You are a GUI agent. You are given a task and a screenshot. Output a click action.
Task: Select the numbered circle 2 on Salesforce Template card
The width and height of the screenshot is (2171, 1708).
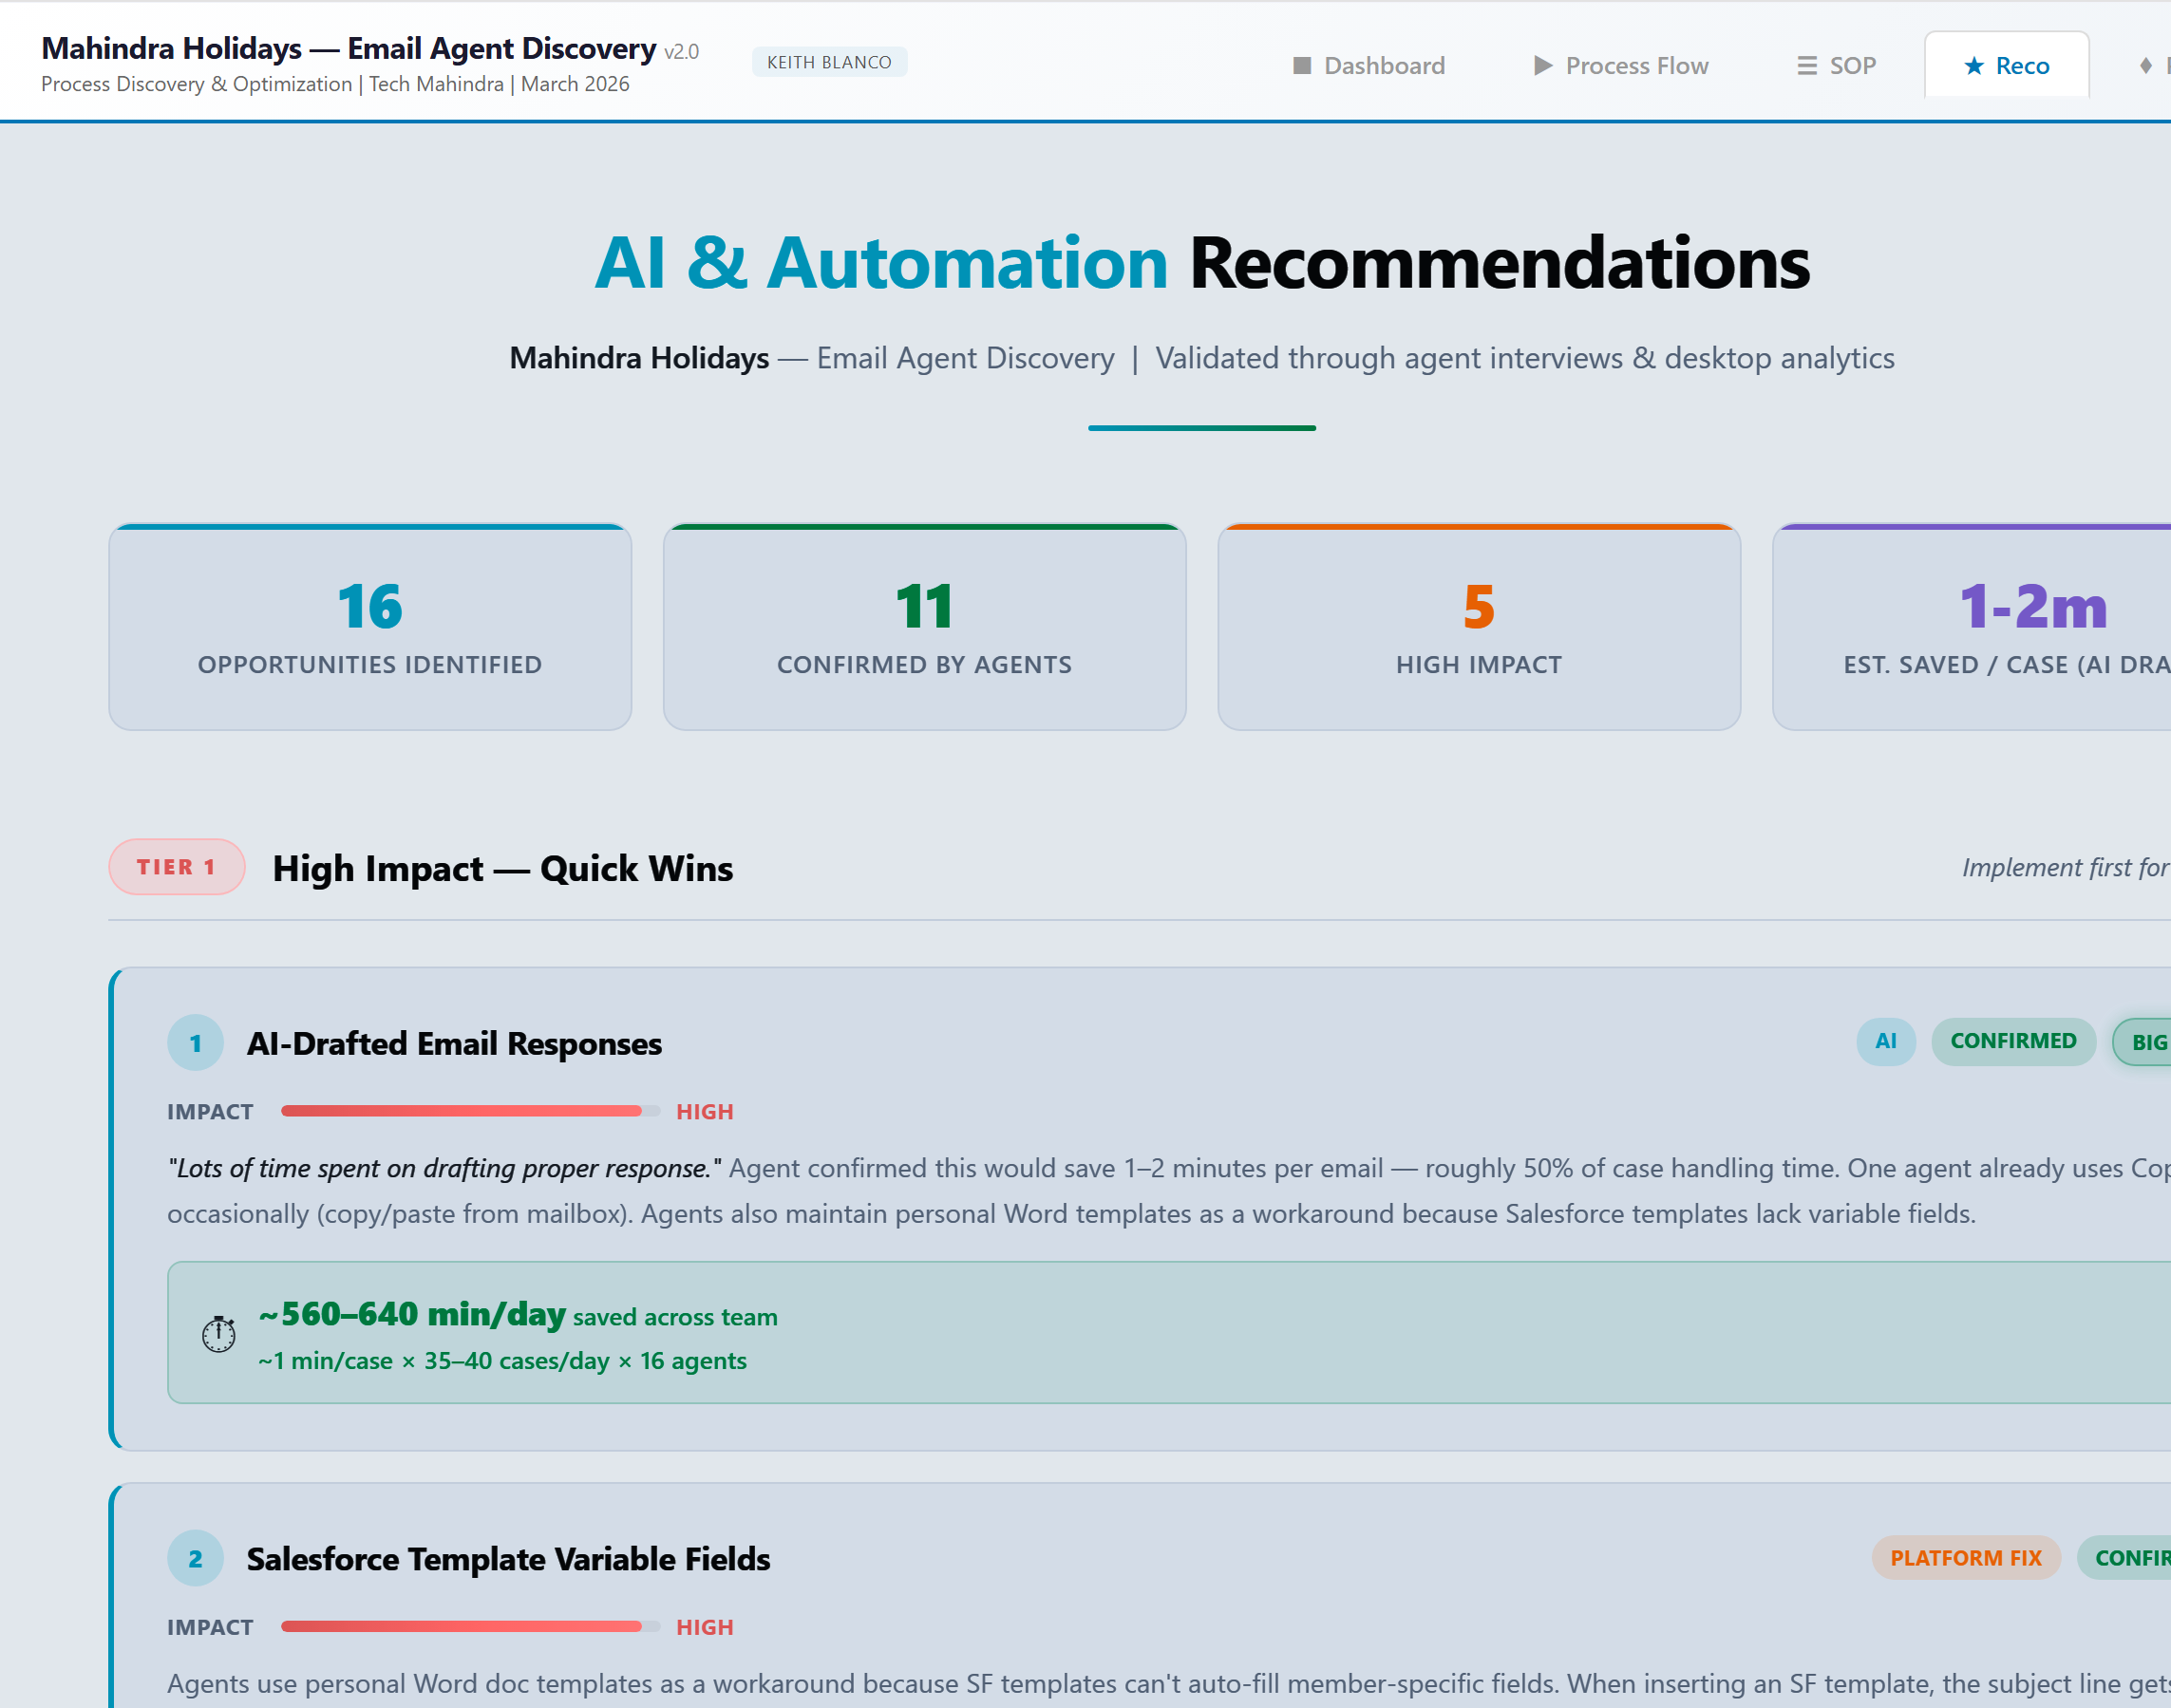pos(196,1558)
